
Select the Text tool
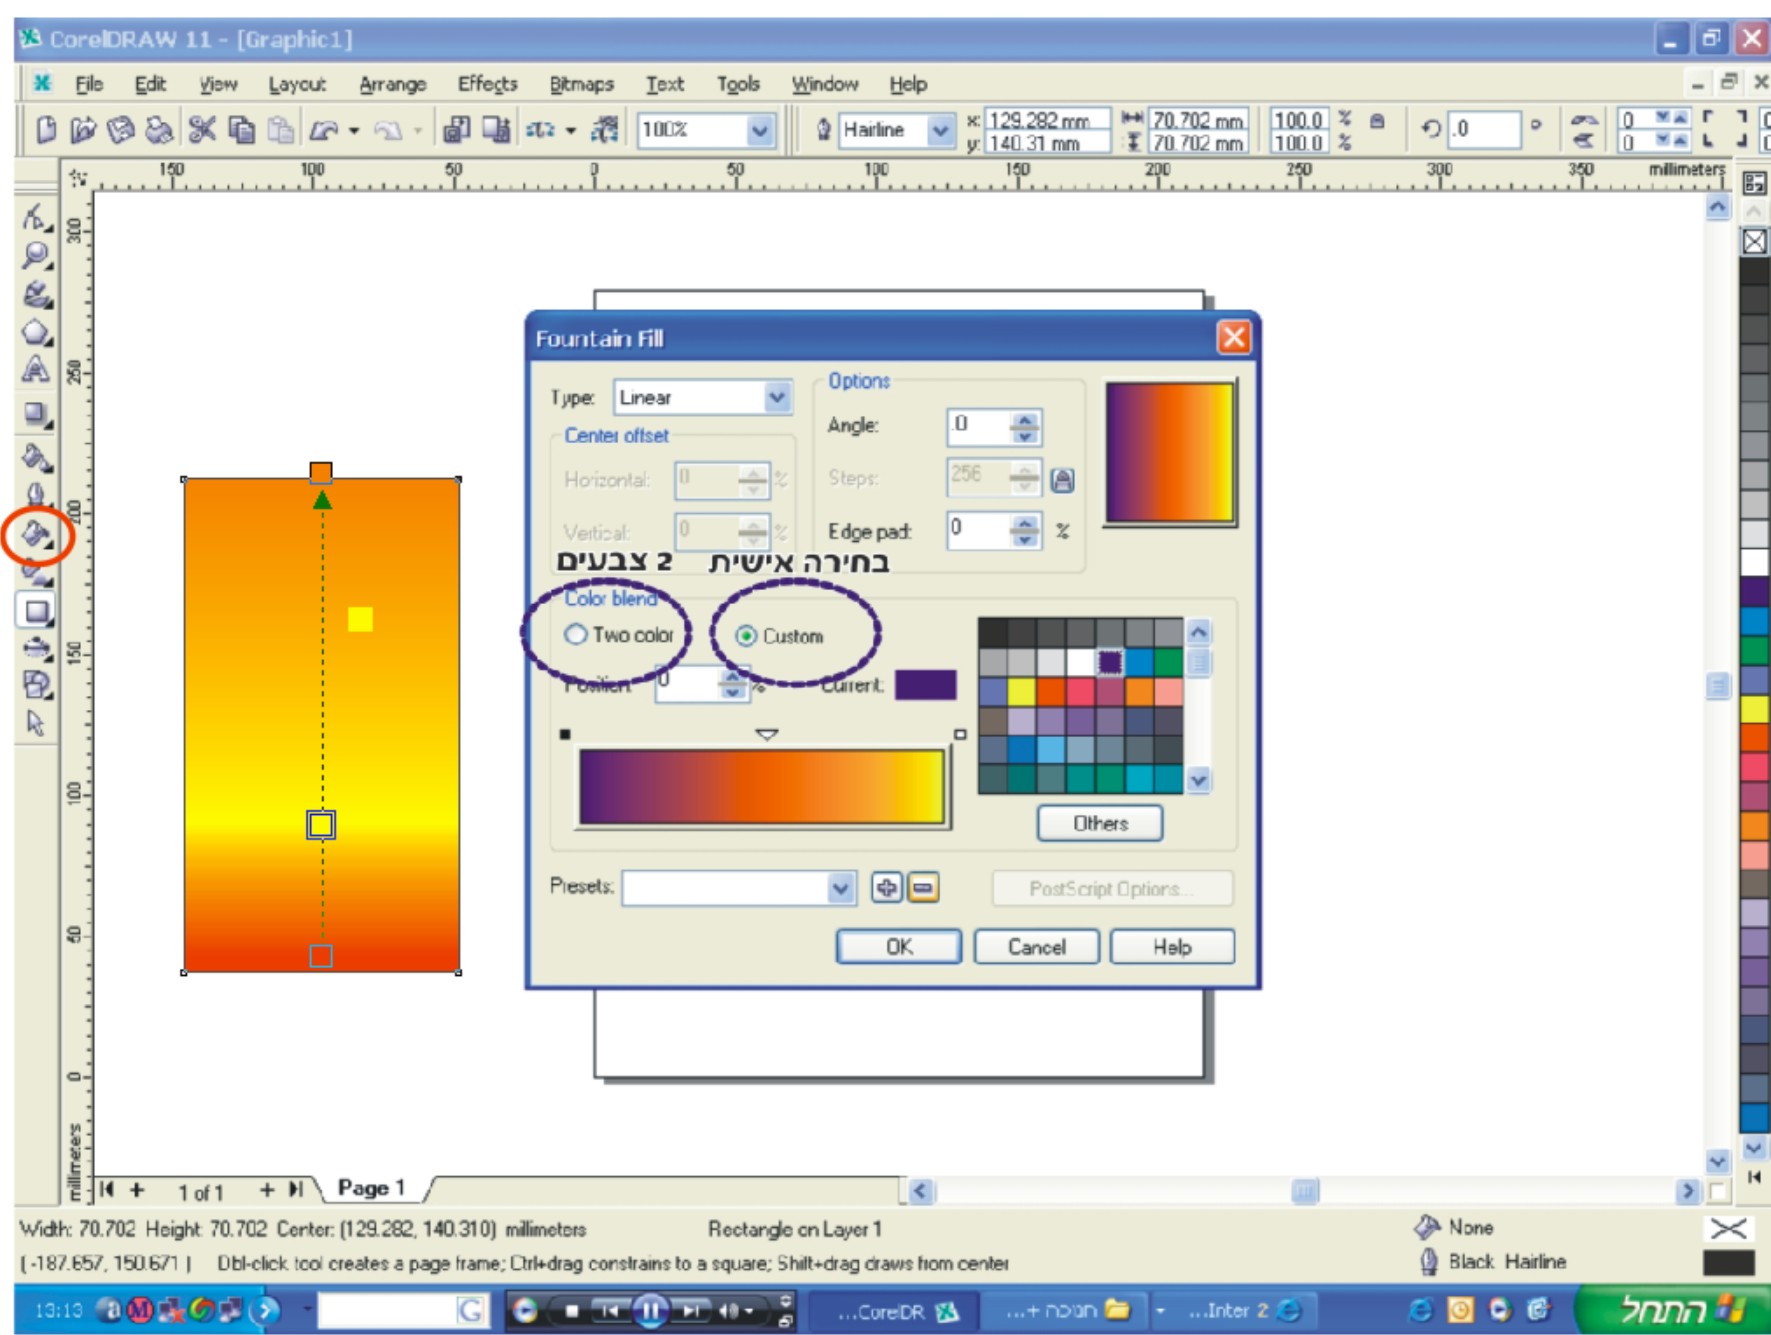coord(35,370)
